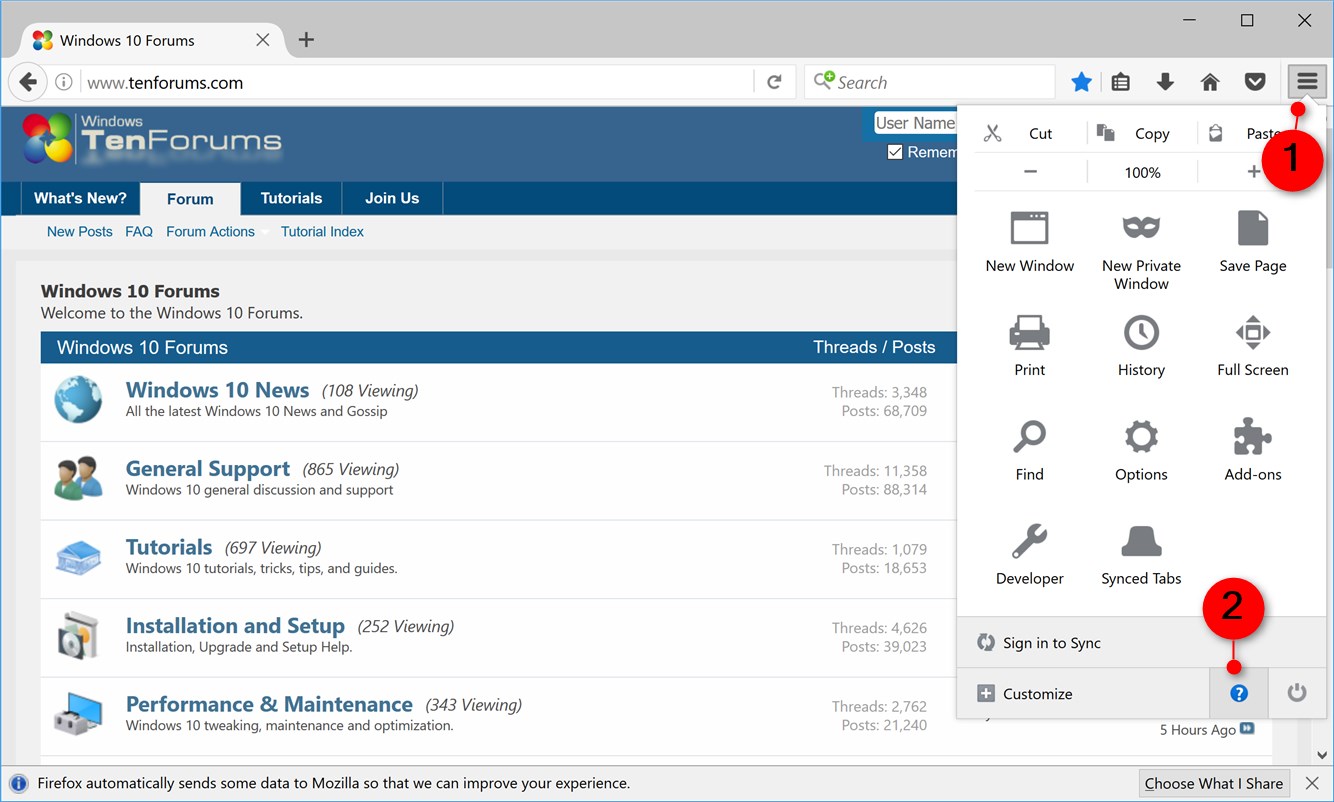Click the URL address bar

pos(415,82)
